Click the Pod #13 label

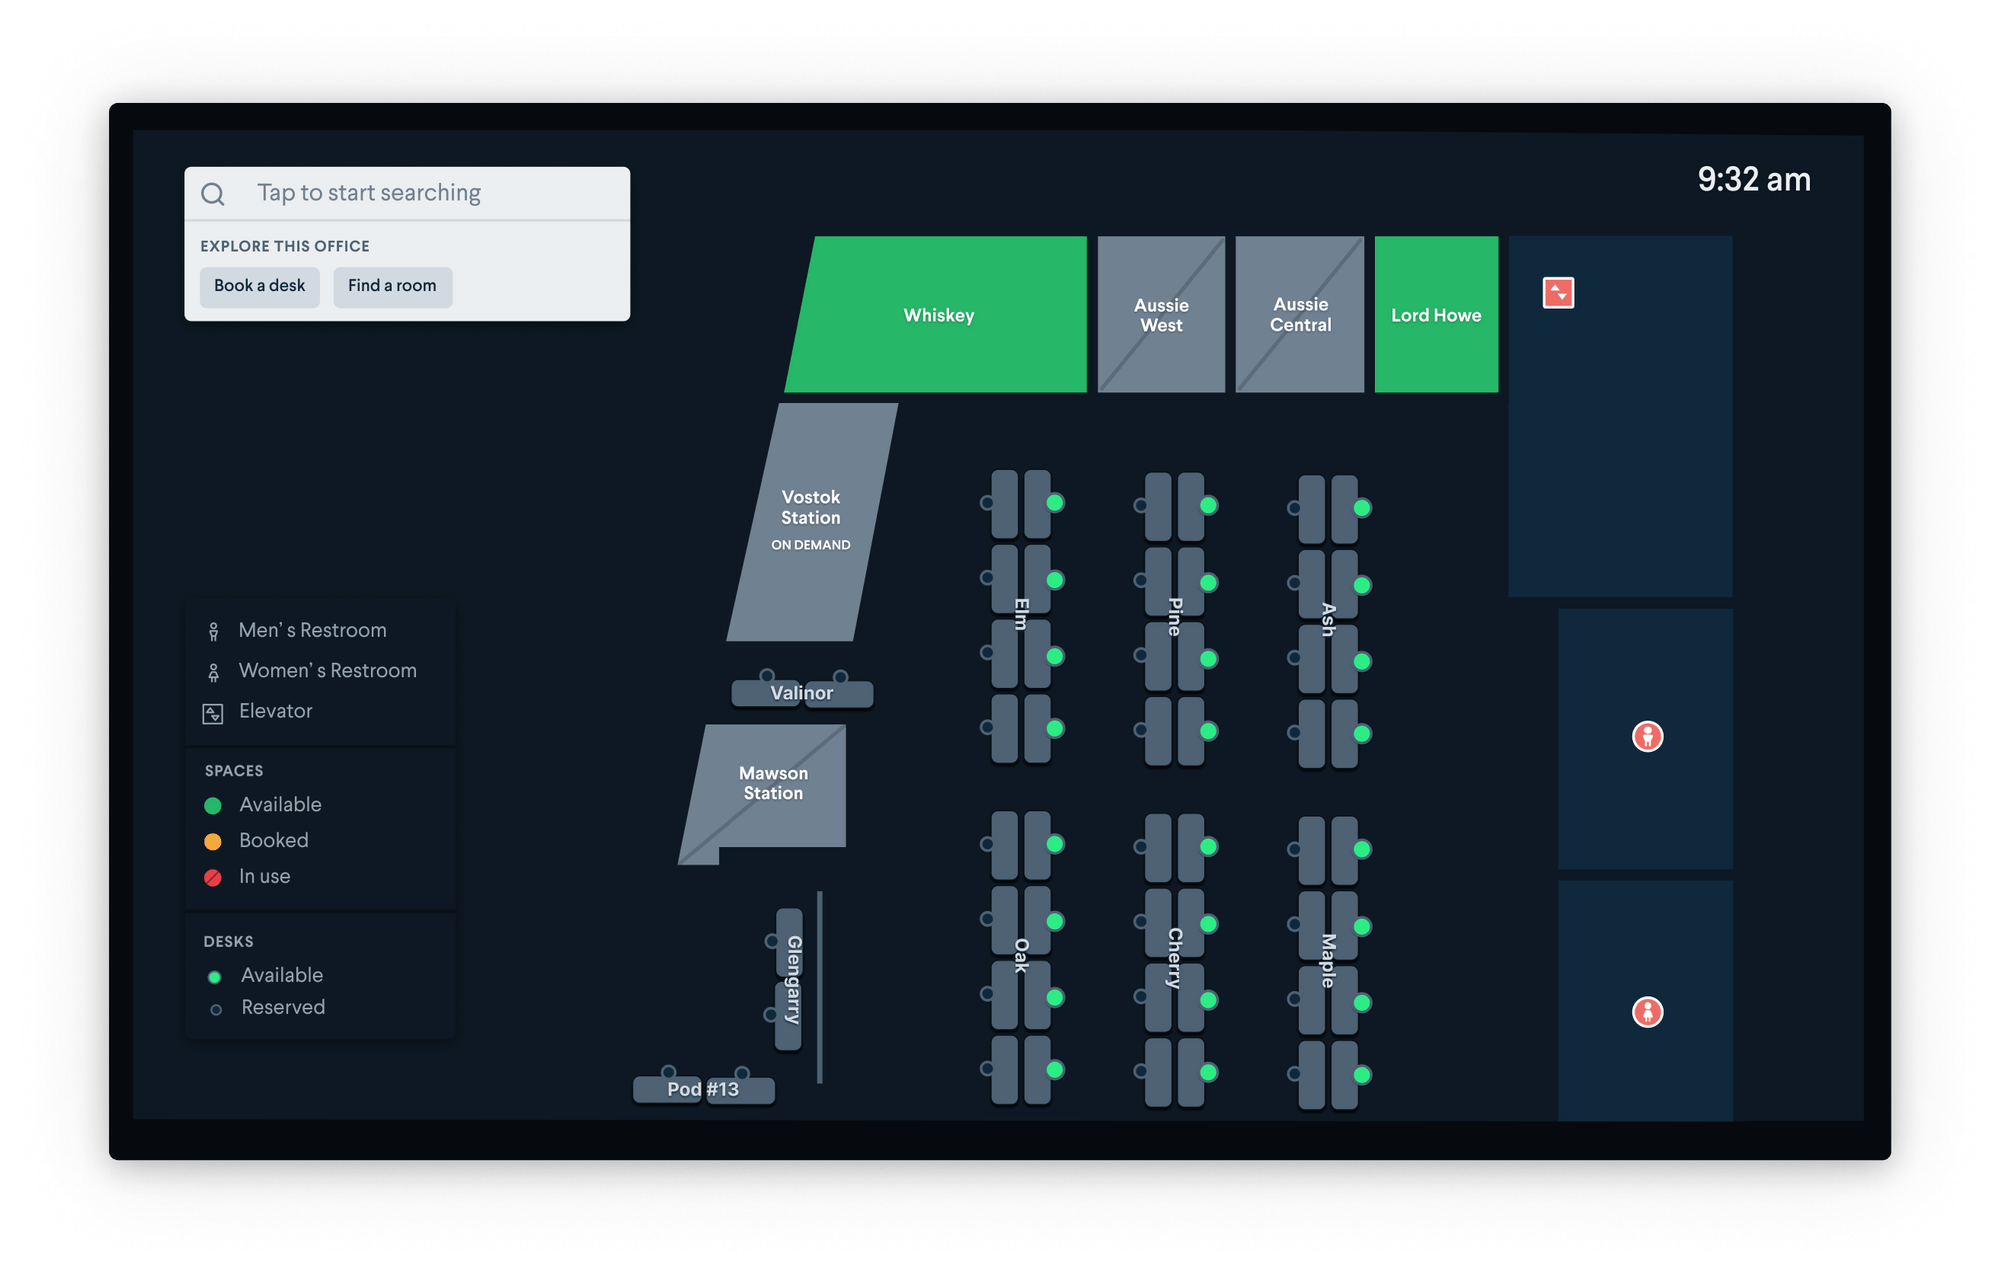704,1090
